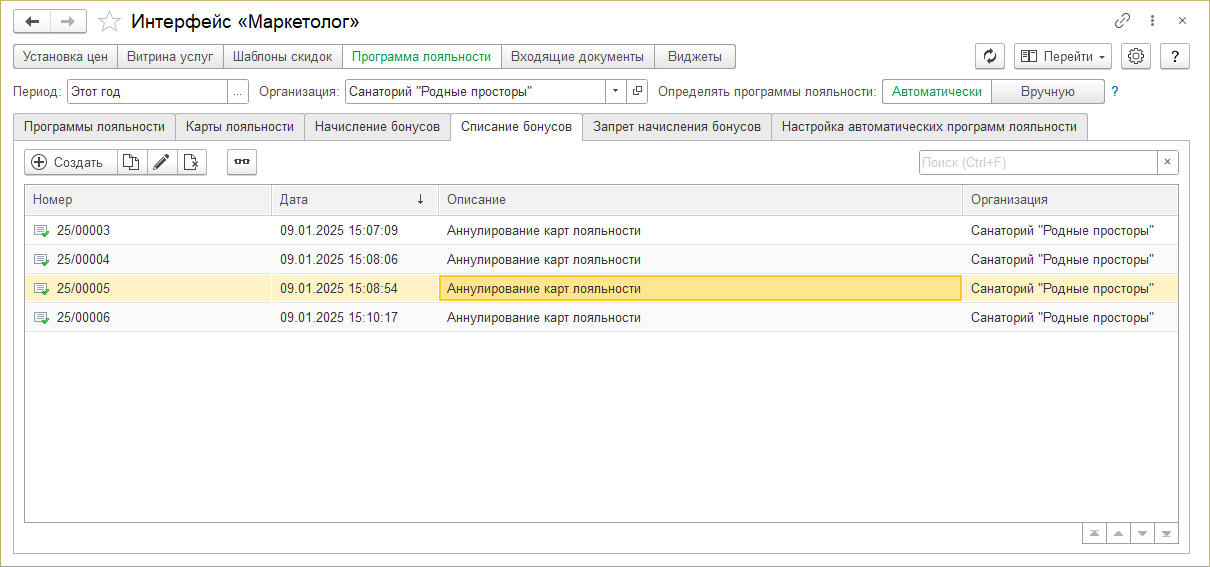The height and width of the screenshot is (567, 1210).
Task: Open the Перейти dropdown menu
Action: [x=1062, y=57]
